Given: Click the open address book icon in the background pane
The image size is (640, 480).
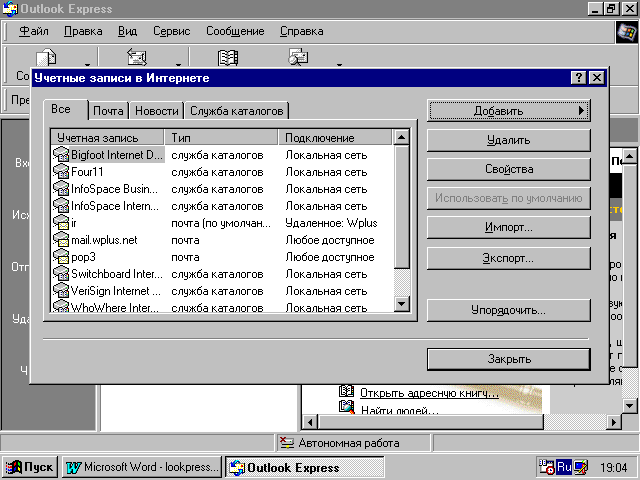Looking at the screenshot, I should pyautogui.click(x=346, y=391).
